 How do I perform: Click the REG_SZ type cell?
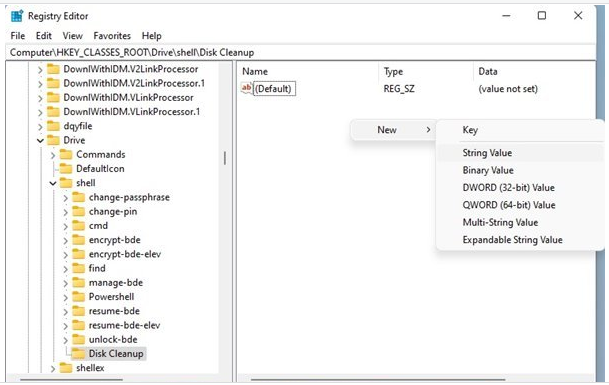tap(399, 89)
